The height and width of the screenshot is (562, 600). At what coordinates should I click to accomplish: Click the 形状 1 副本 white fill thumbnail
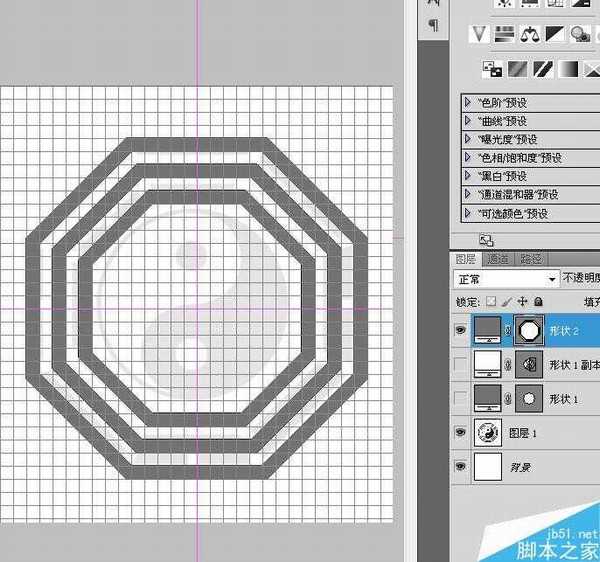(x=488, y=364)
